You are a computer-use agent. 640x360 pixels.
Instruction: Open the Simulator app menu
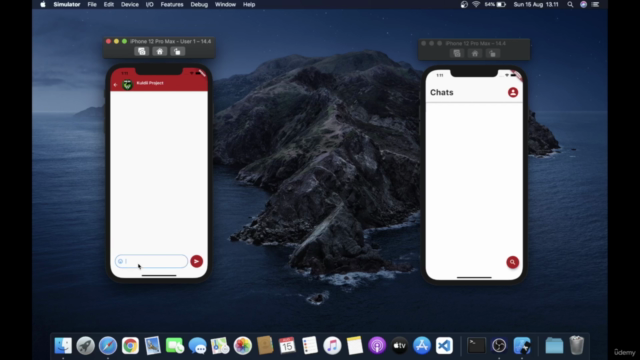[67, 4]
